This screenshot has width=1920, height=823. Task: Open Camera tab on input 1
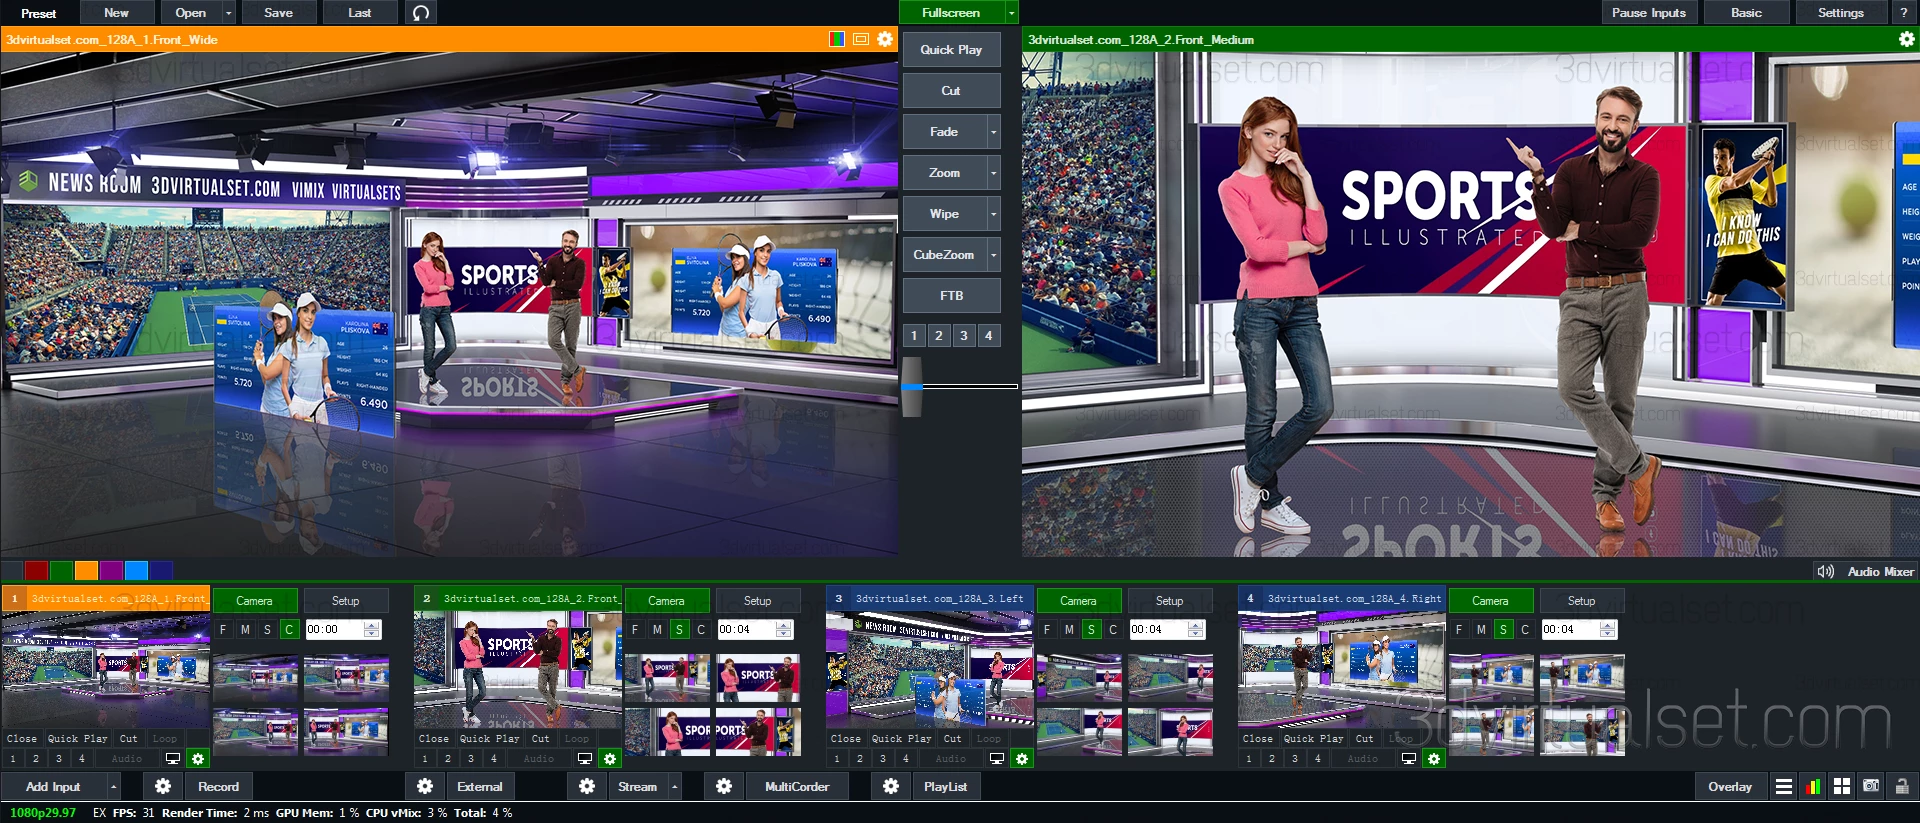point(255,601)
